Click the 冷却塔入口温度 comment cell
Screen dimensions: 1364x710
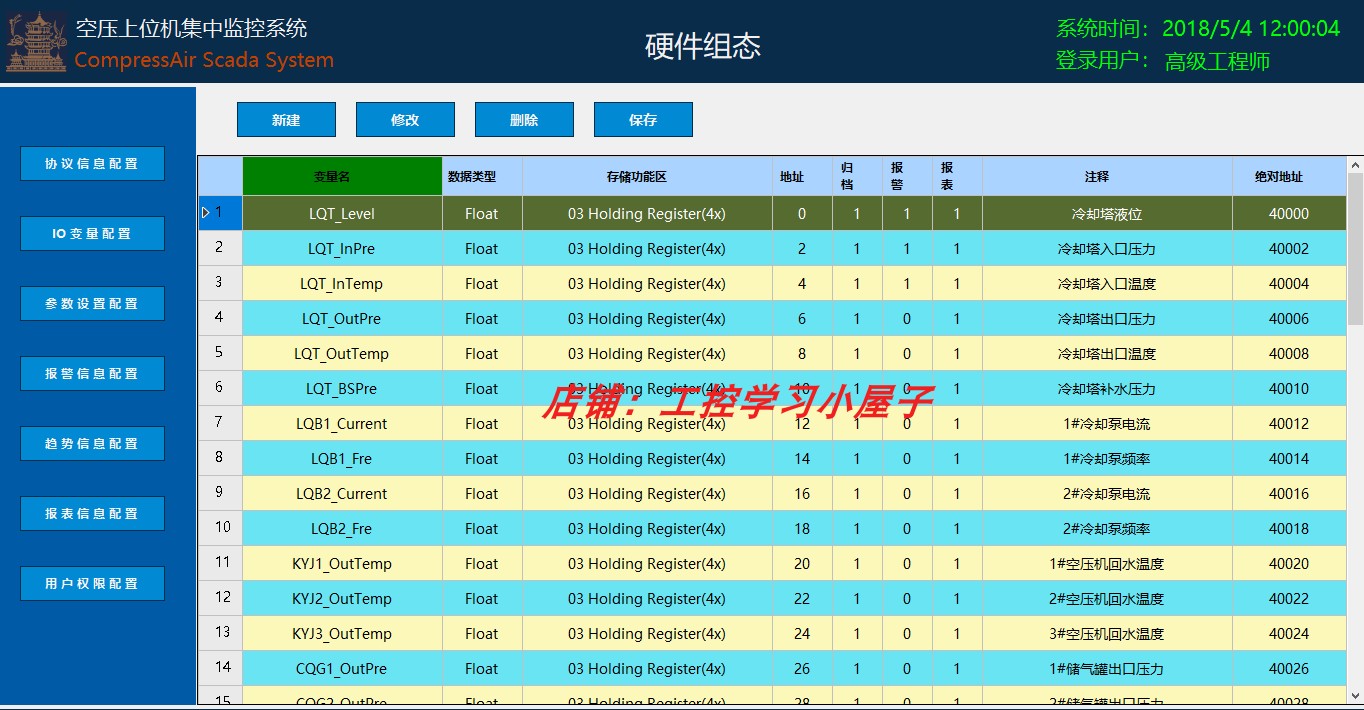pyautogui.click(x=1107, y=283)
